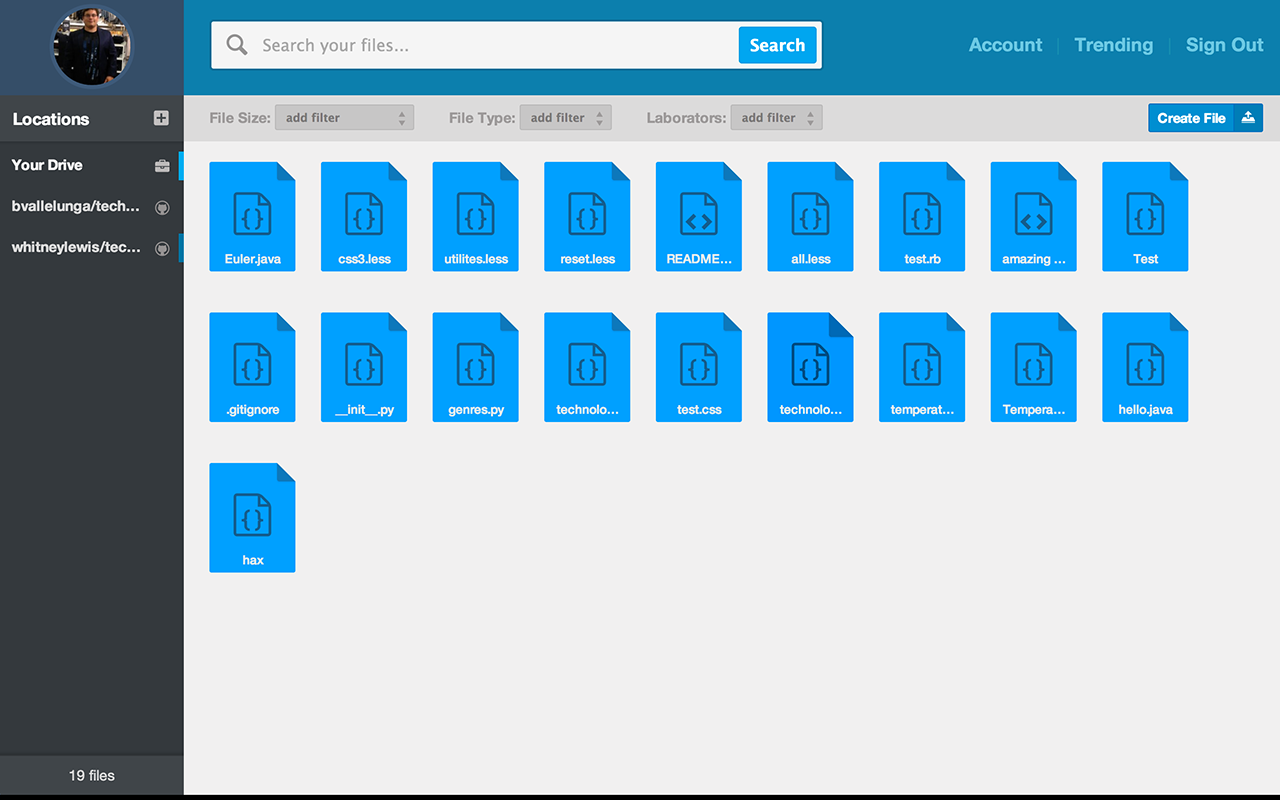The height and width of the screenshot is (800, 1280).
Task: Click GitHub icon next to bvallelunga repo
Action: 162,207
